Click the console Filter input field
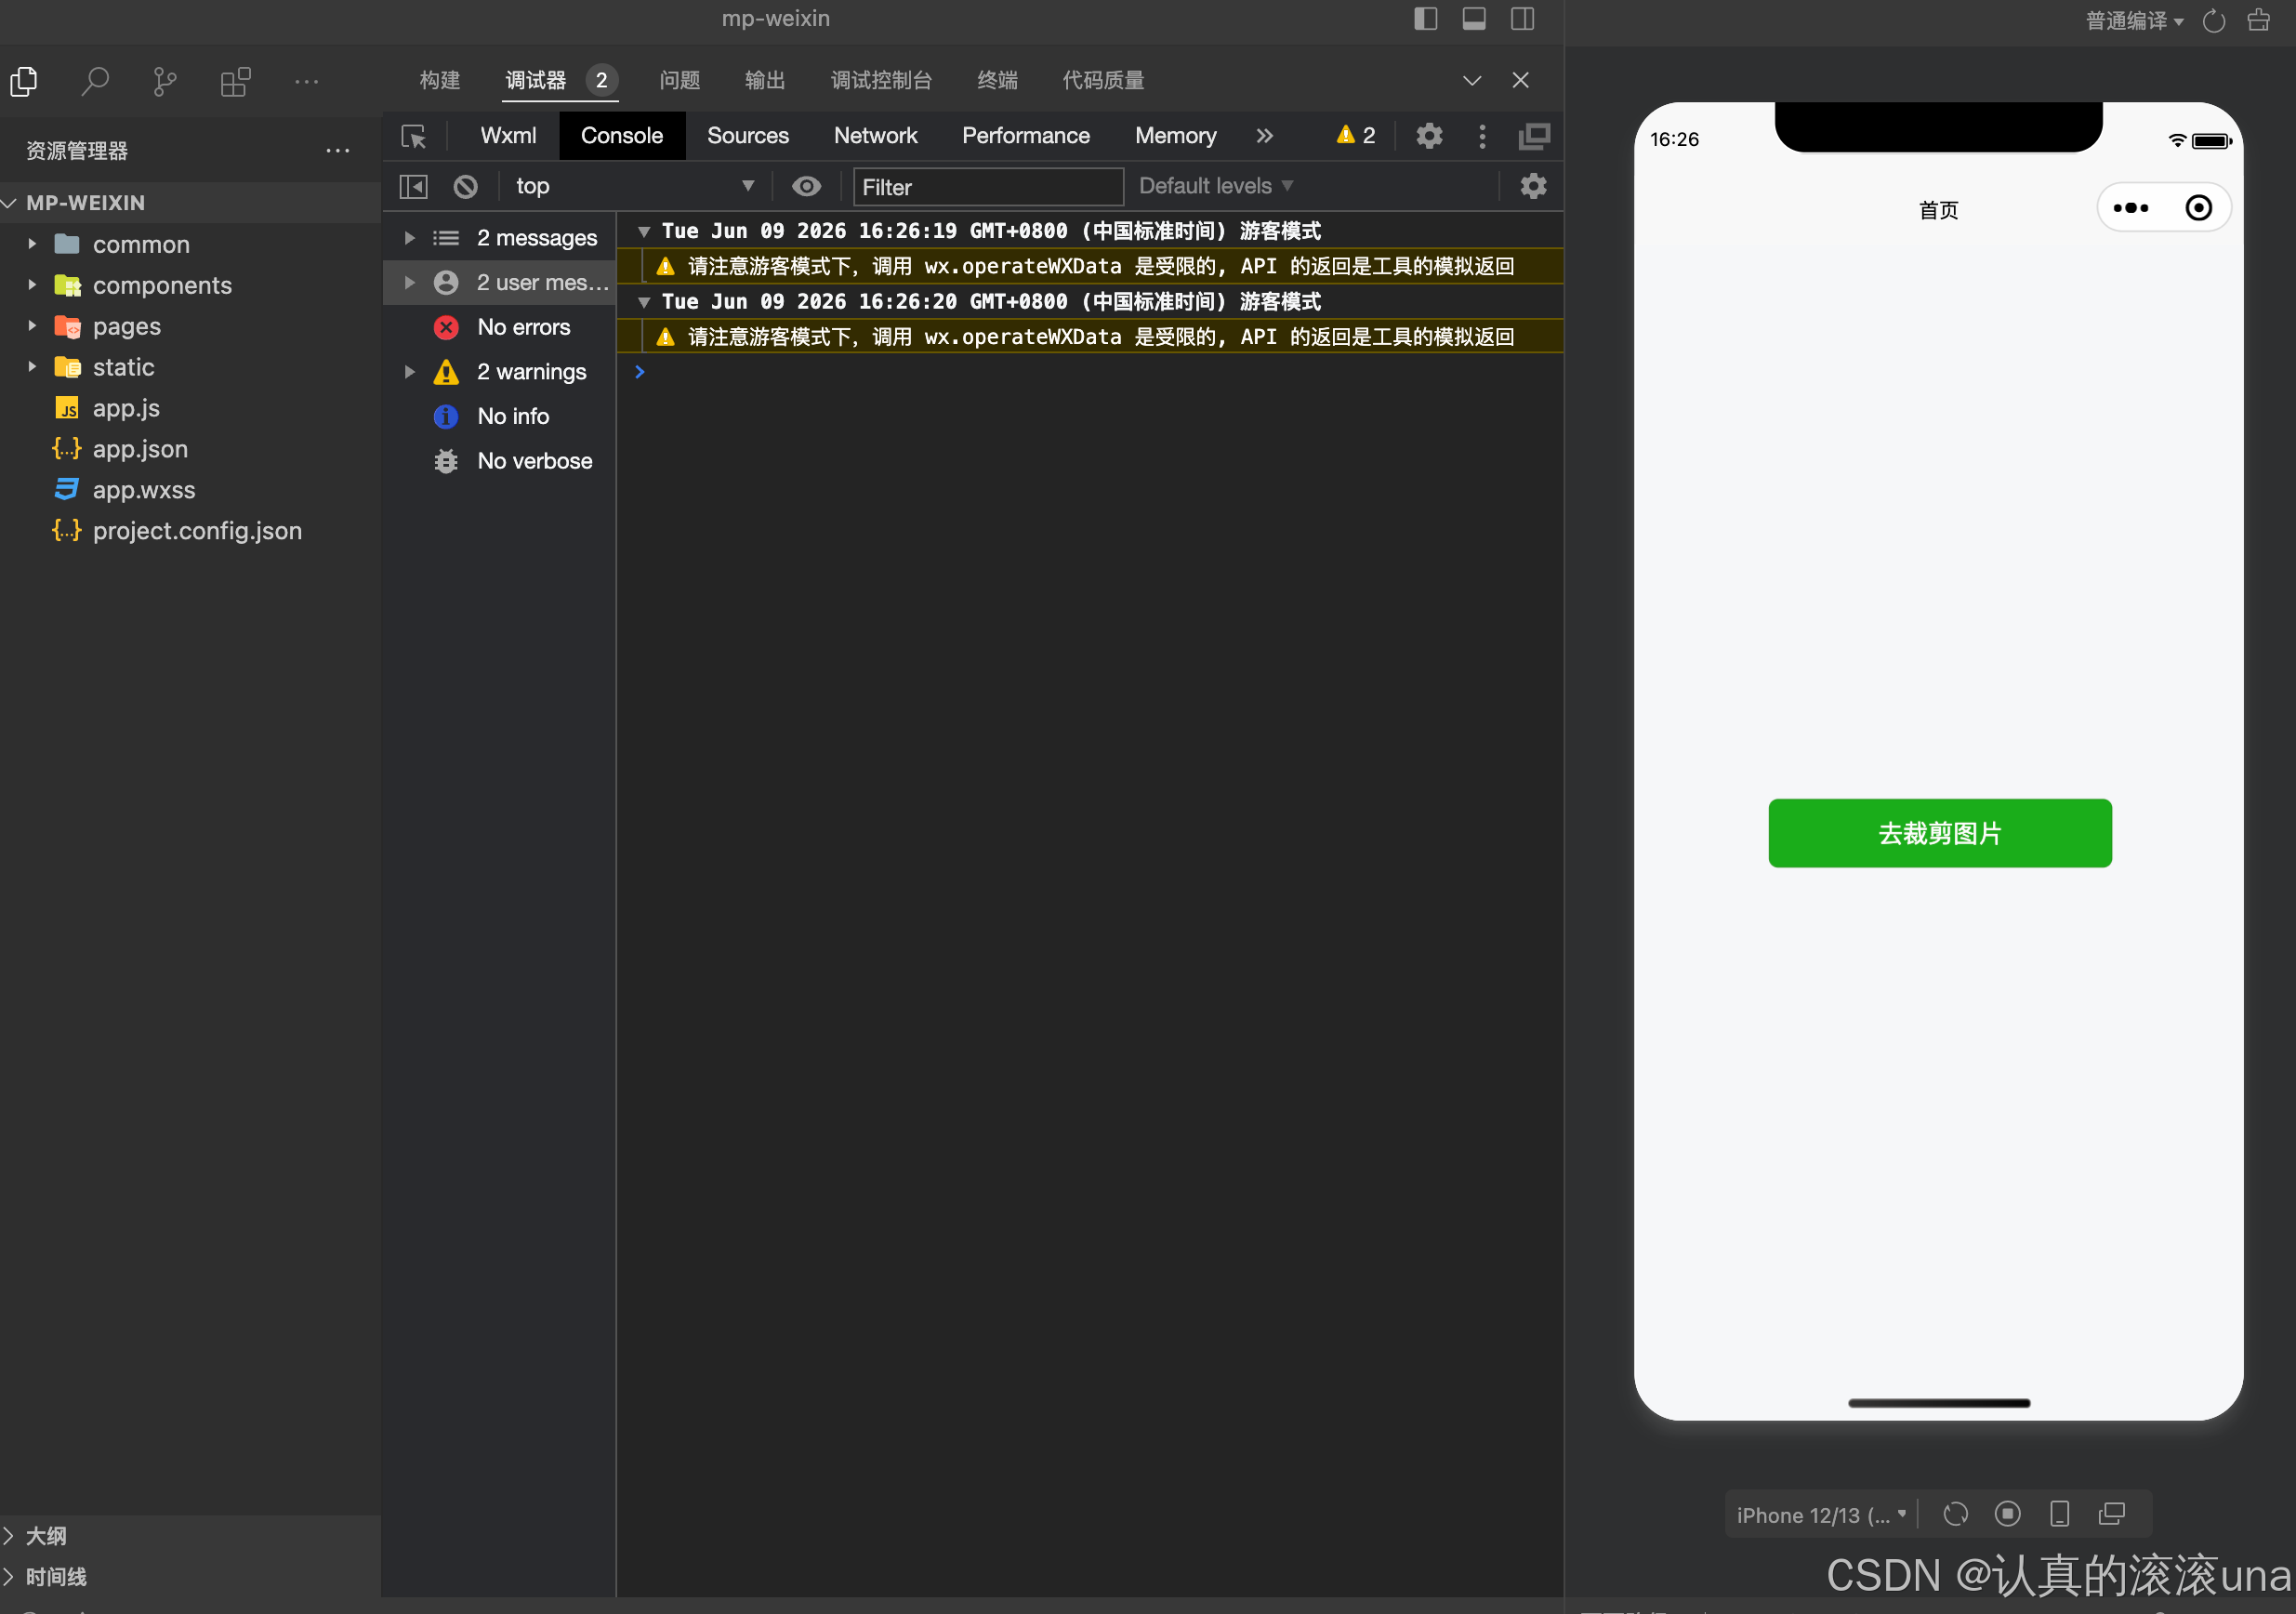Screen dimensions: 2296x1614 (x=988, y=187)
